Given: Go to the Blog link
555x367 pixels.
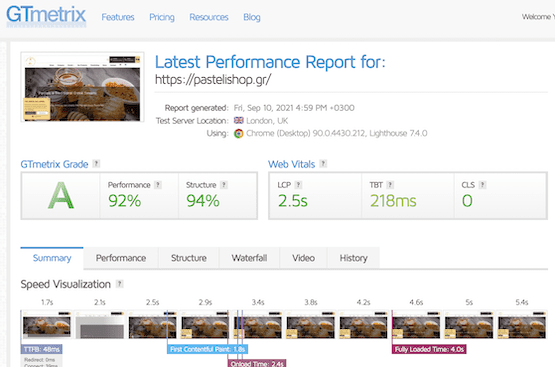Looking at the screenshot, I should tap(252, 17).
